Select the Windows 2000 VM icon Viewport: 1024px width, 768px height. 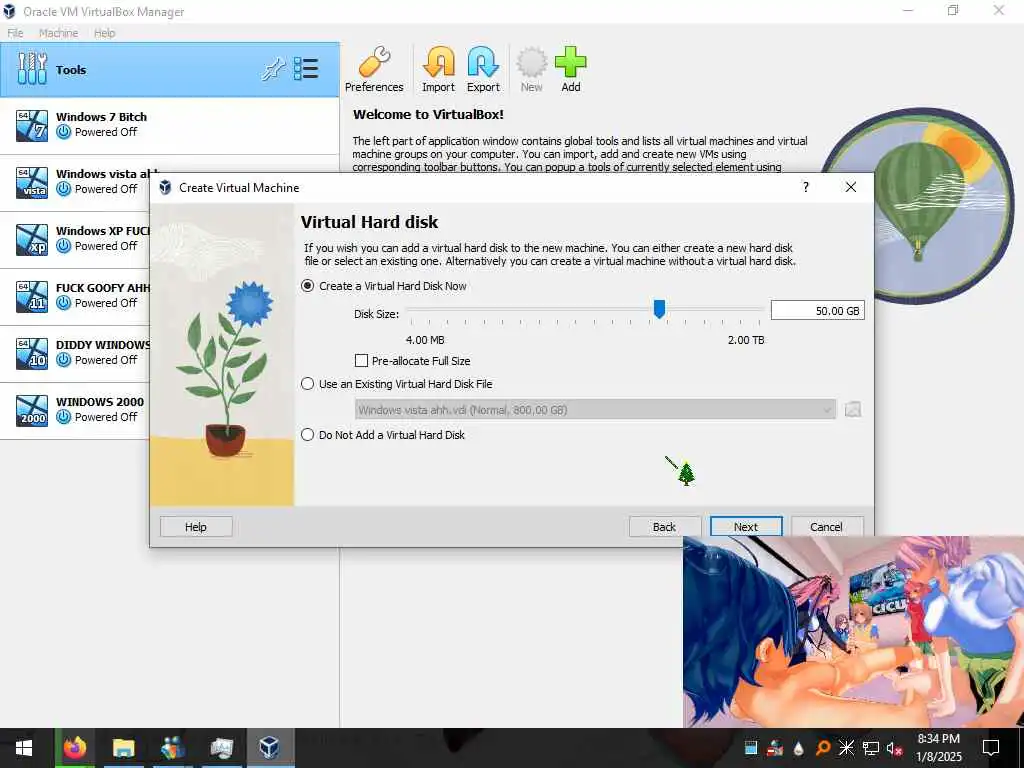32,410
